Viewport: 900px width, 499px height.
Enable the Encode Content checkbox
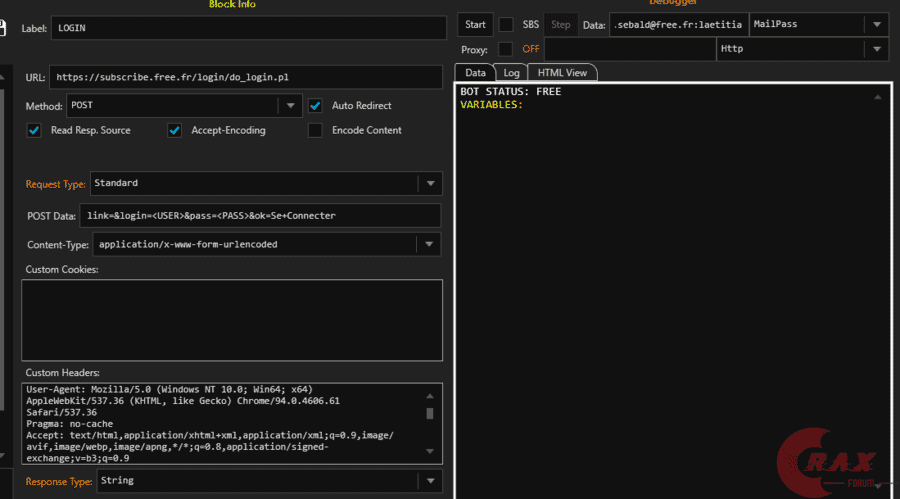tap(315, 130)
